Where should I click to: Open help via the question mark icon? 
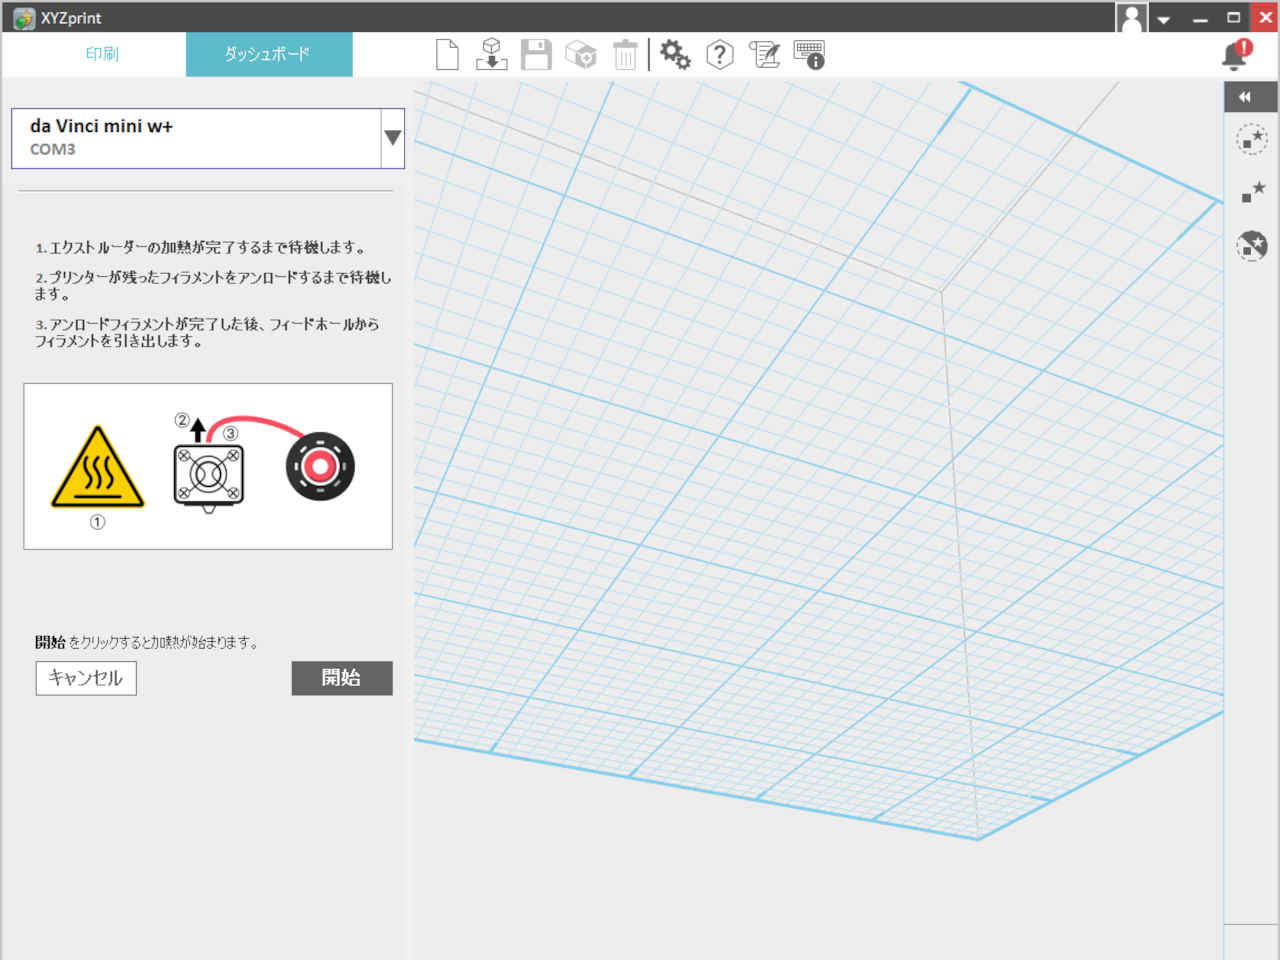pyautogui.click(x=720, y=55)
